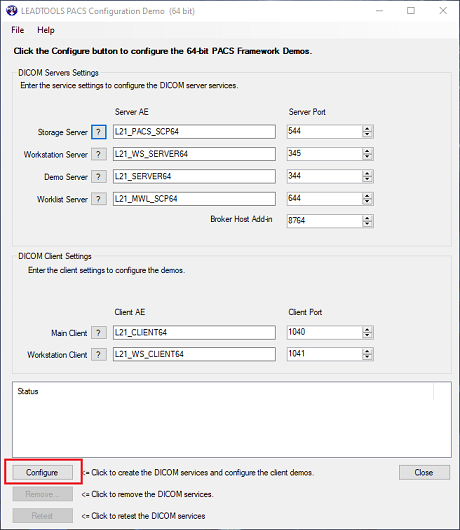Image resolution: width=460 pixels, height=530 pixels.
Task: Click the Worklist Server port field 644
Action: click(324, 198)
